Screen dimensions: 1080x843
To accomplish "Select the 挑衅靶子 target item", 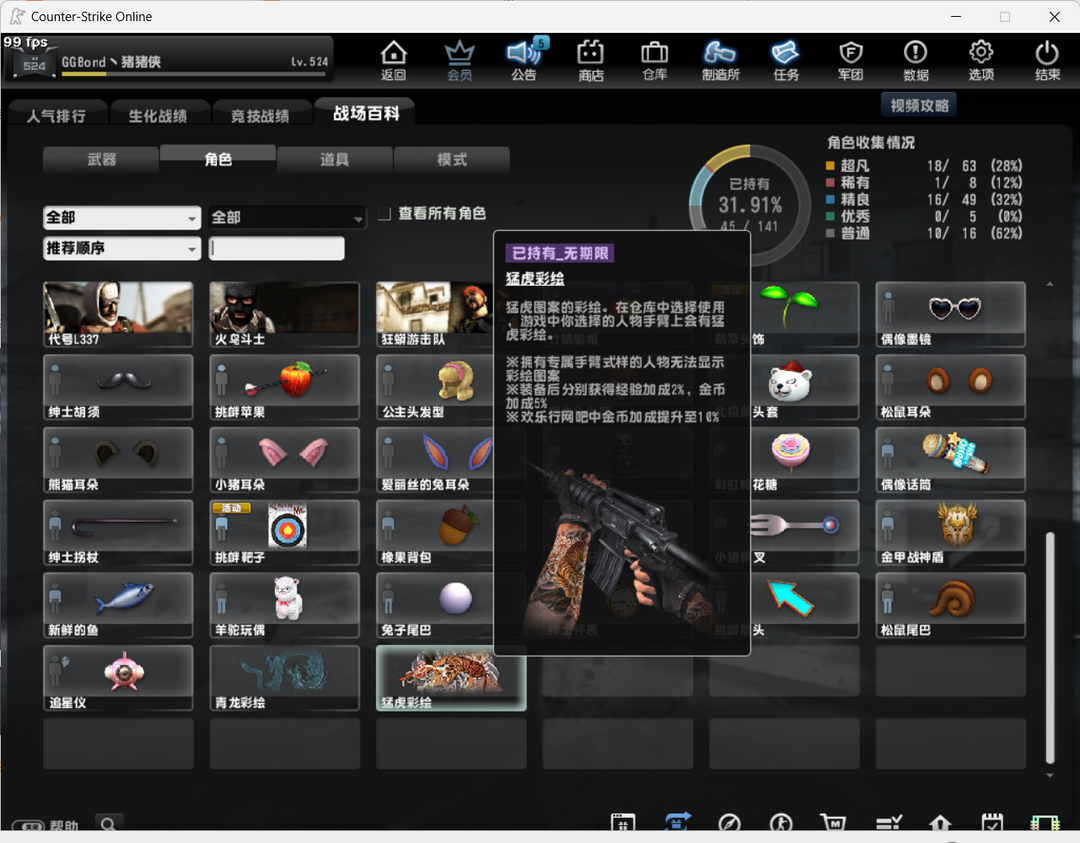I will click(284, 532).
